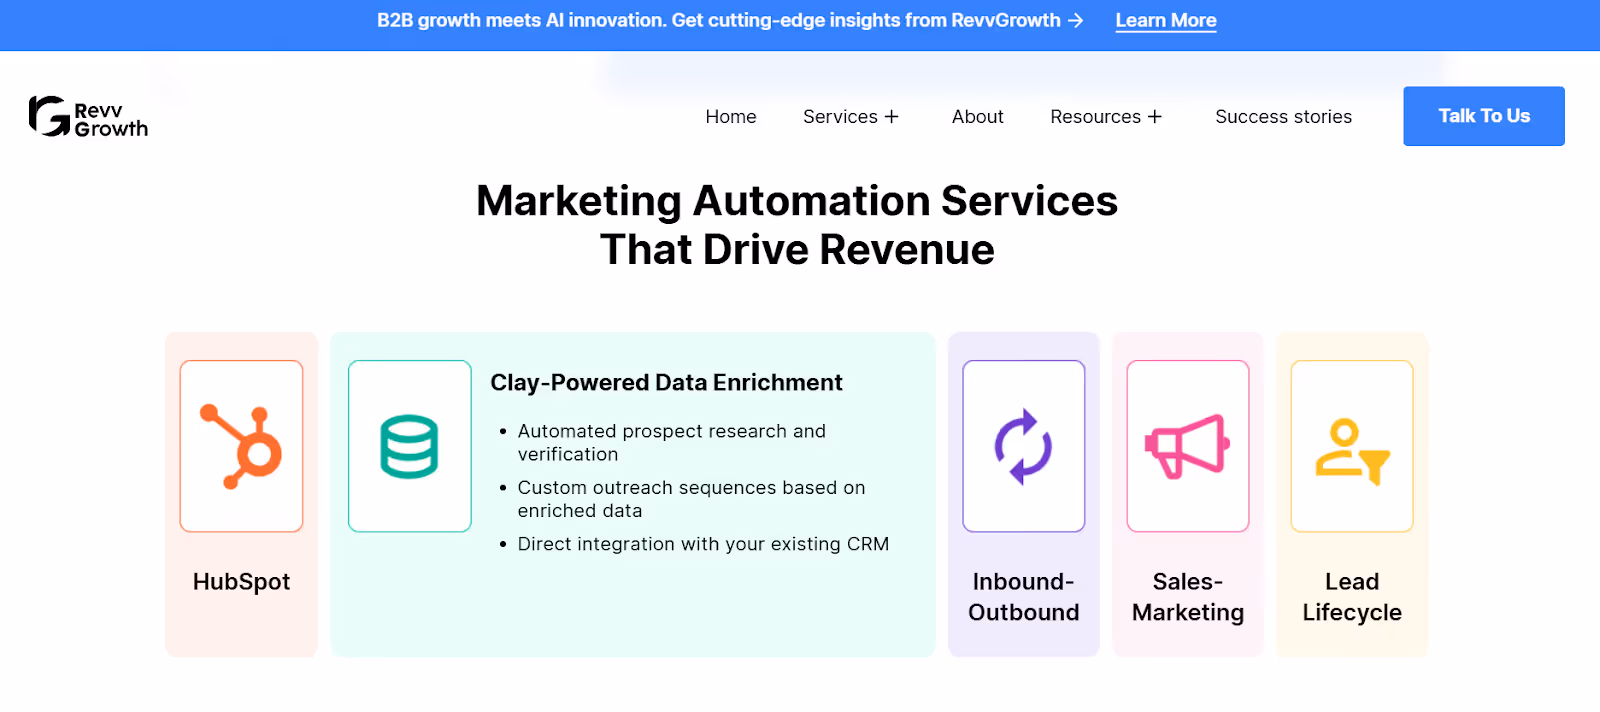
Task: Click the purple sync arrows icon
Action: (x=1023, y=446)
